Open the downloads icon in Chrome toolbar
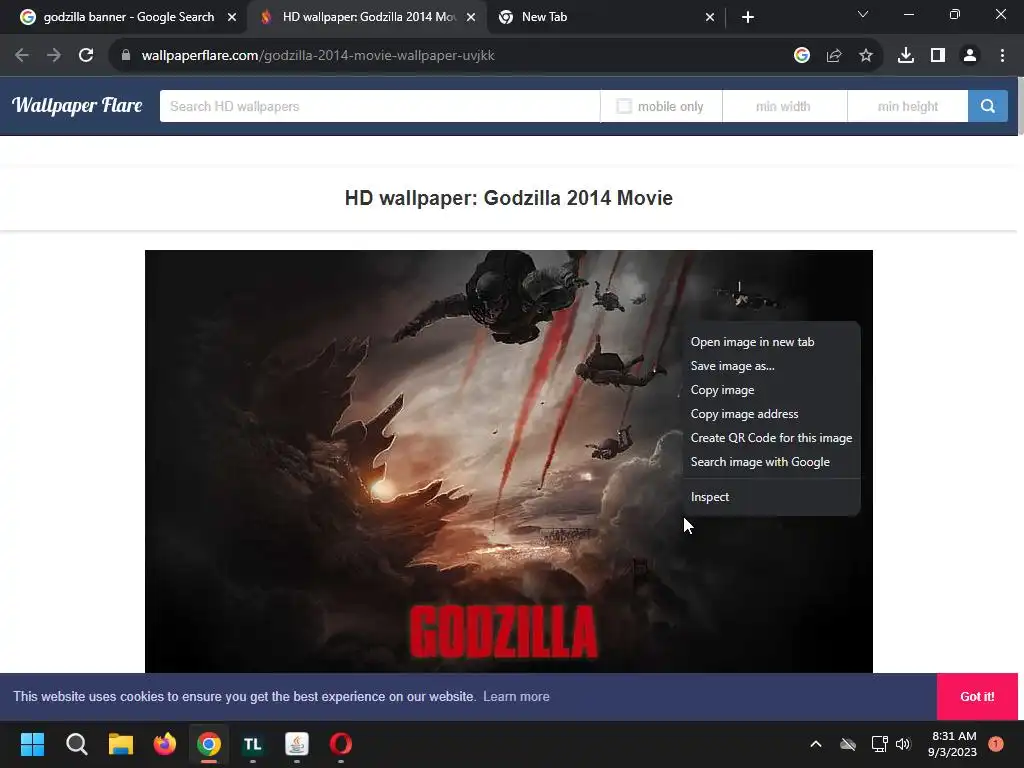Image resolution: width=1024 pixels, height=768 pixels. [x=906, y=56]
